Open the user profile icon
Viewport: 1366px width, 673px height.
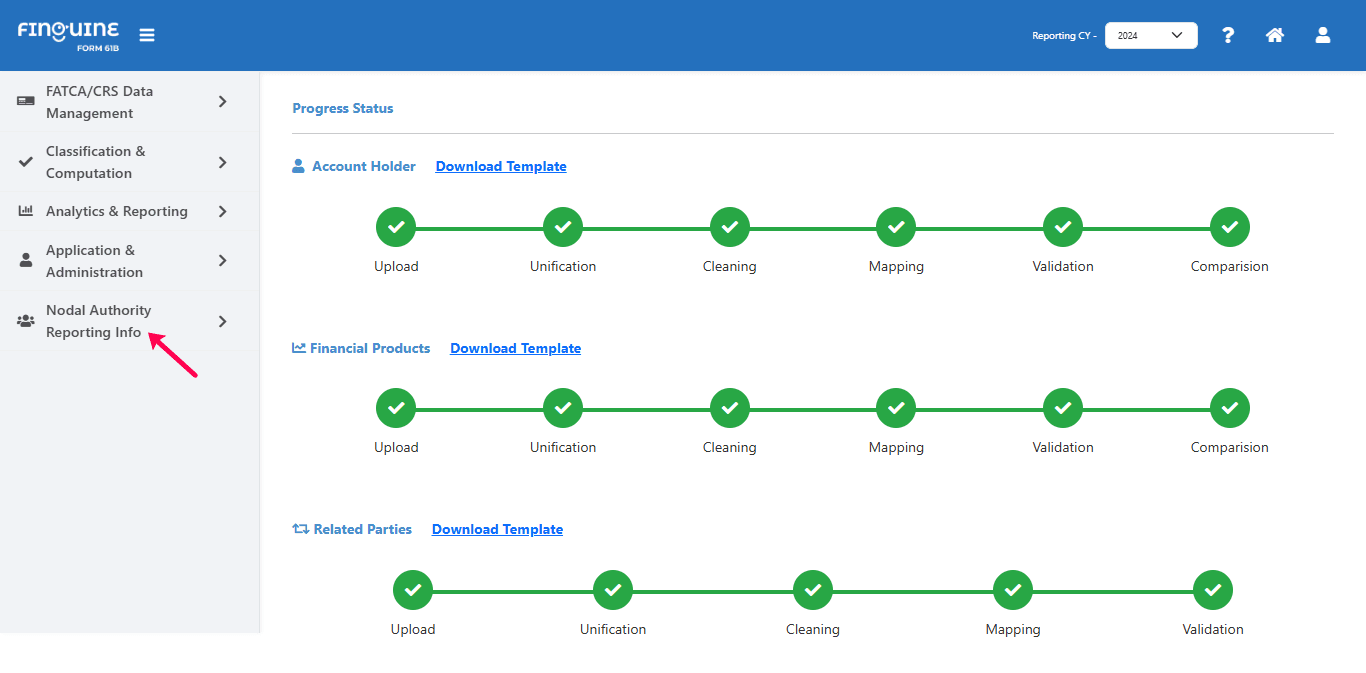coord(1322,35)
